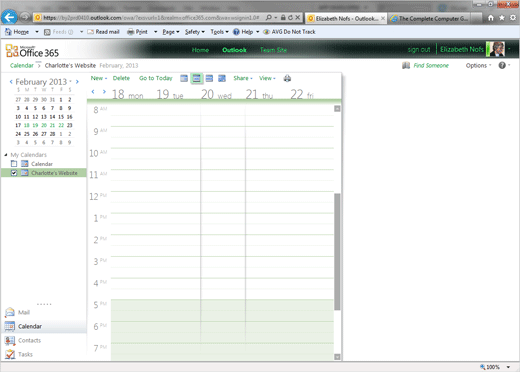The width and height of the screenshot is (520, 372).
Task: Click the Calendar breadcrumb link
Action: (x=22, y=66)
